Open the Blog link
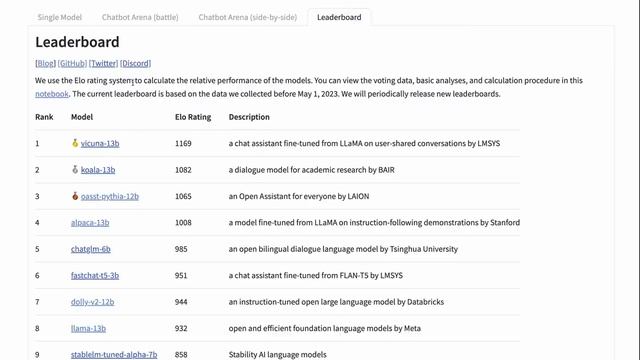Viewport: 640px width, 360px height. [45, 63]
